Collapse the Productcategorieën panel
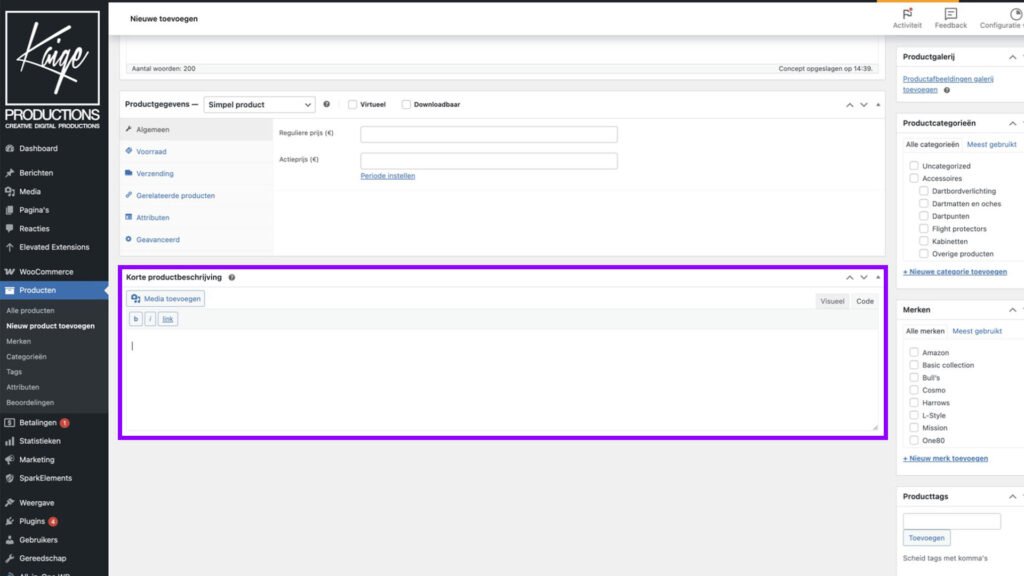This screenshot has width=1024, height=576. pyautogui.click(x=1012, y=122)
